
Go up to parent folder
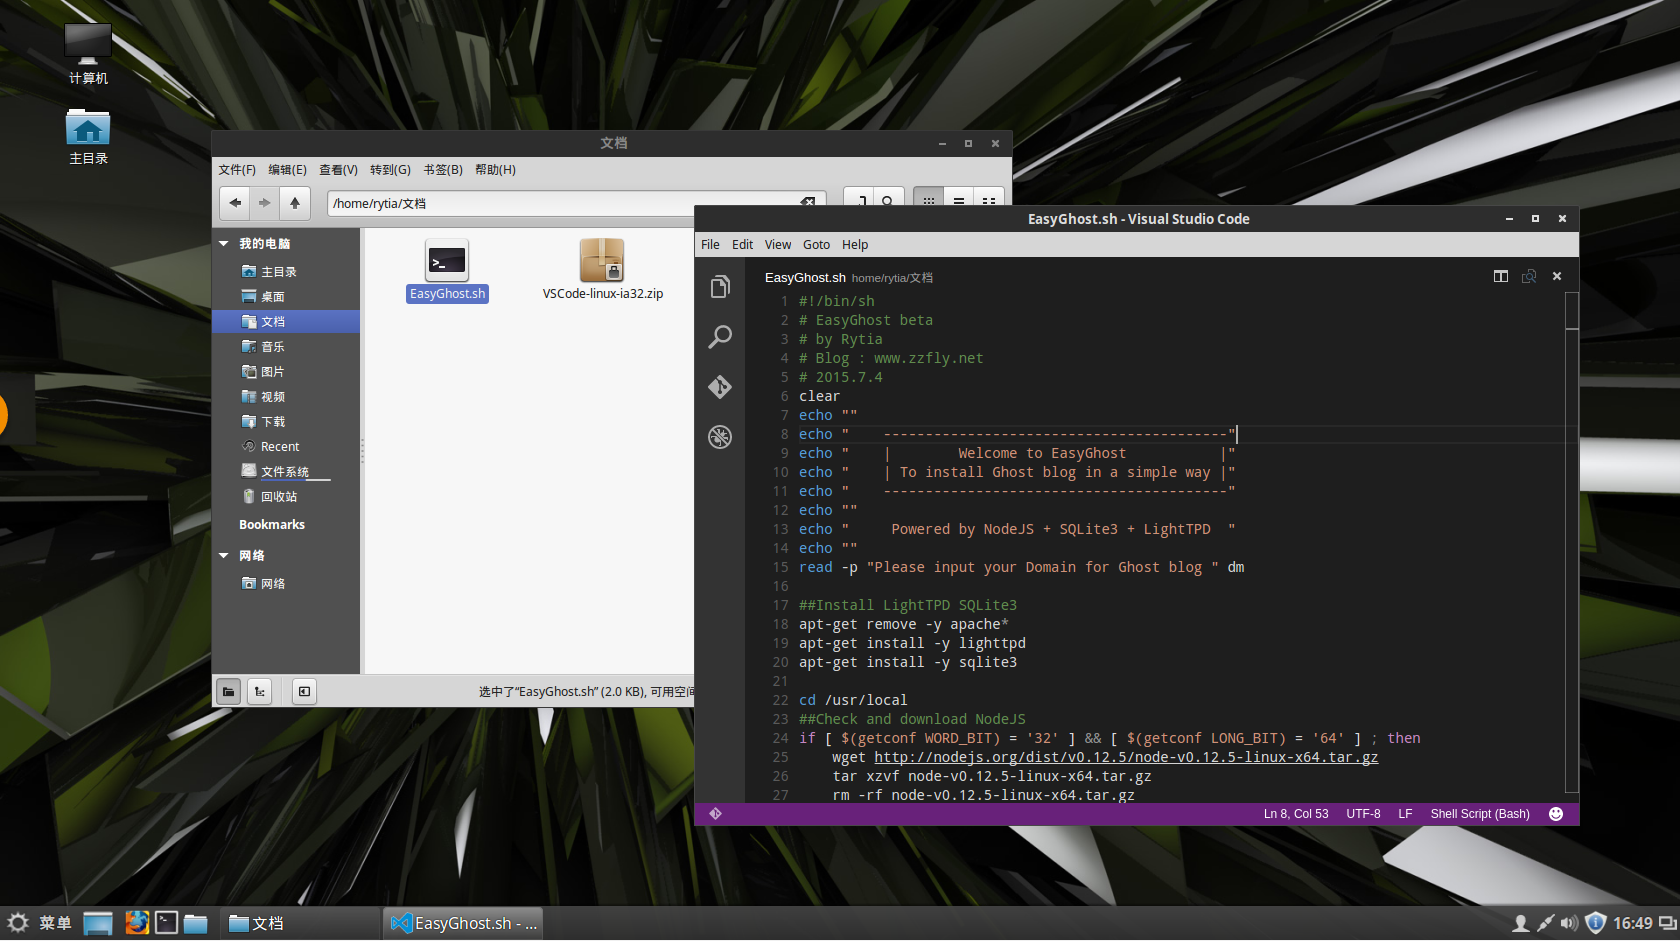tap(295, 203)
